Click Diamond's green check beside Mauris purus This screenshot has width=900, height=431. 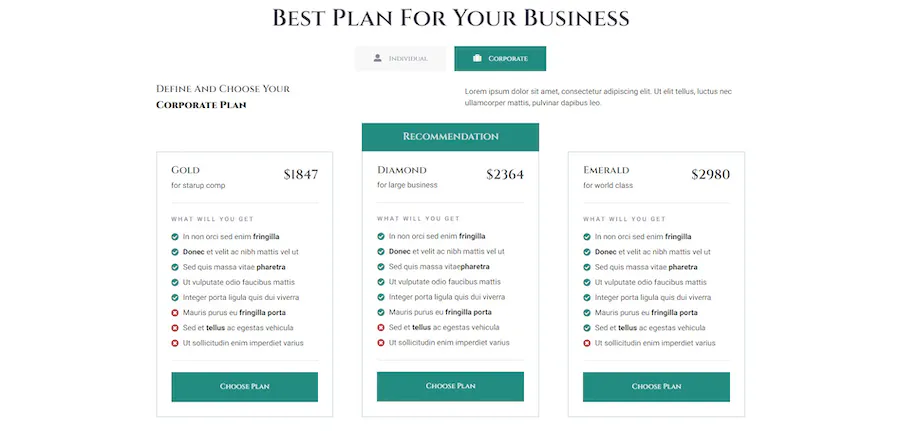tap(381, 312)
